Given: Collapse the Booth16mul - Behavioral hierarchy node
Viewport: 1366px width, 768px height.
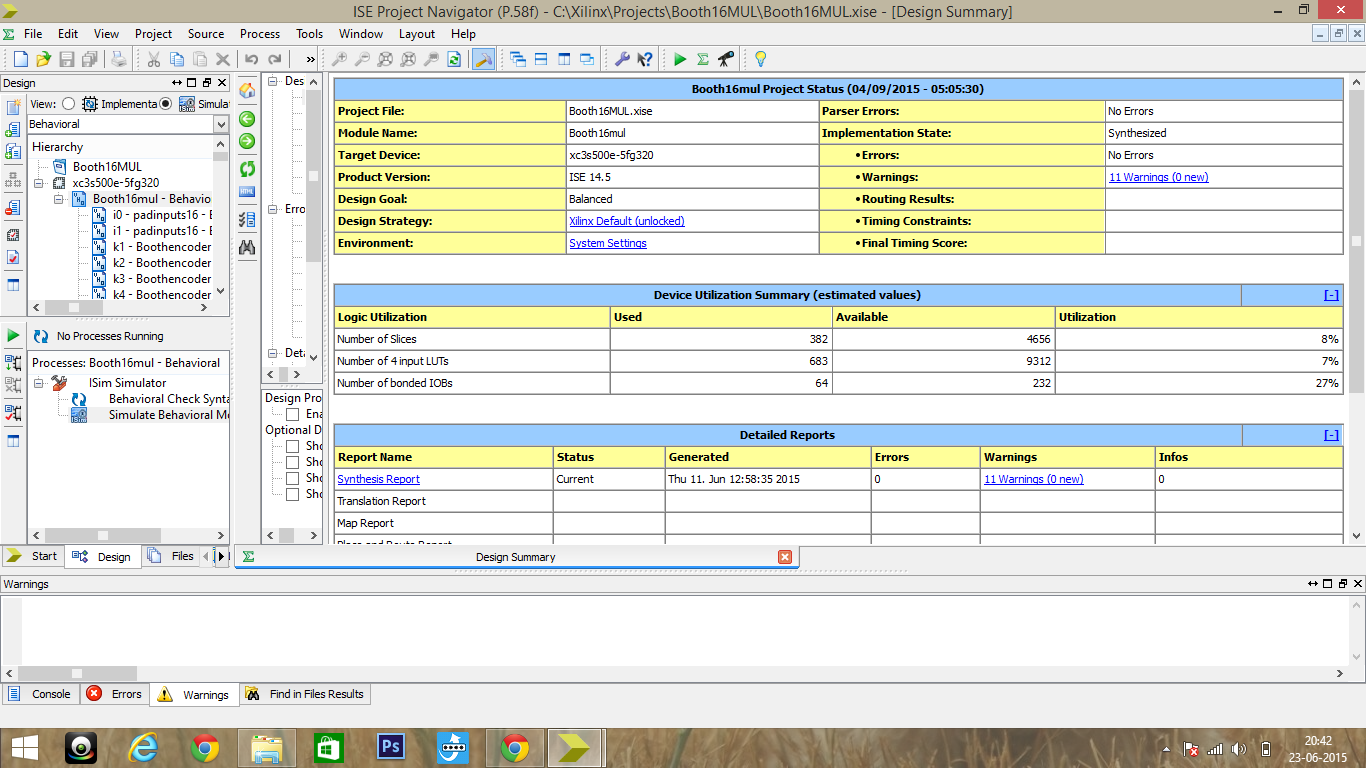Looking at the screenshot, I should (60, 199).
